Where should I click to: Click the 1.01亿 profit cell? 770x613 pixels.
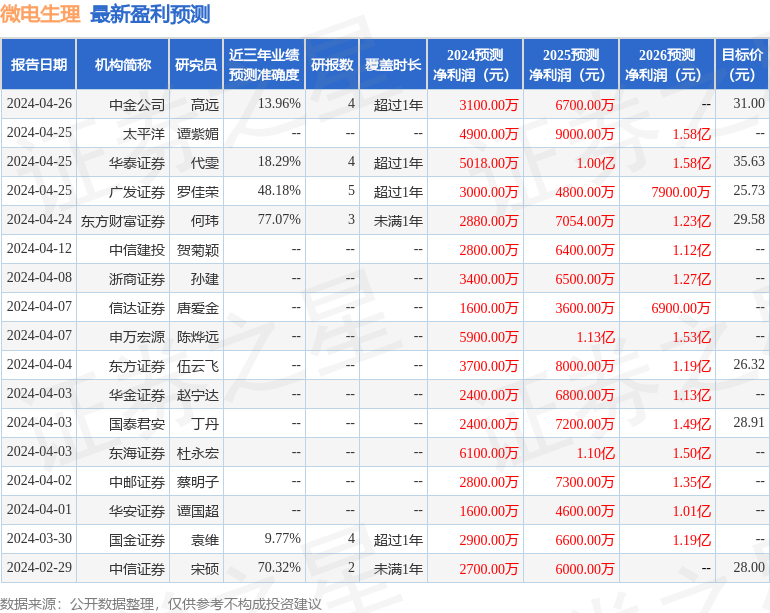point(691,510)
